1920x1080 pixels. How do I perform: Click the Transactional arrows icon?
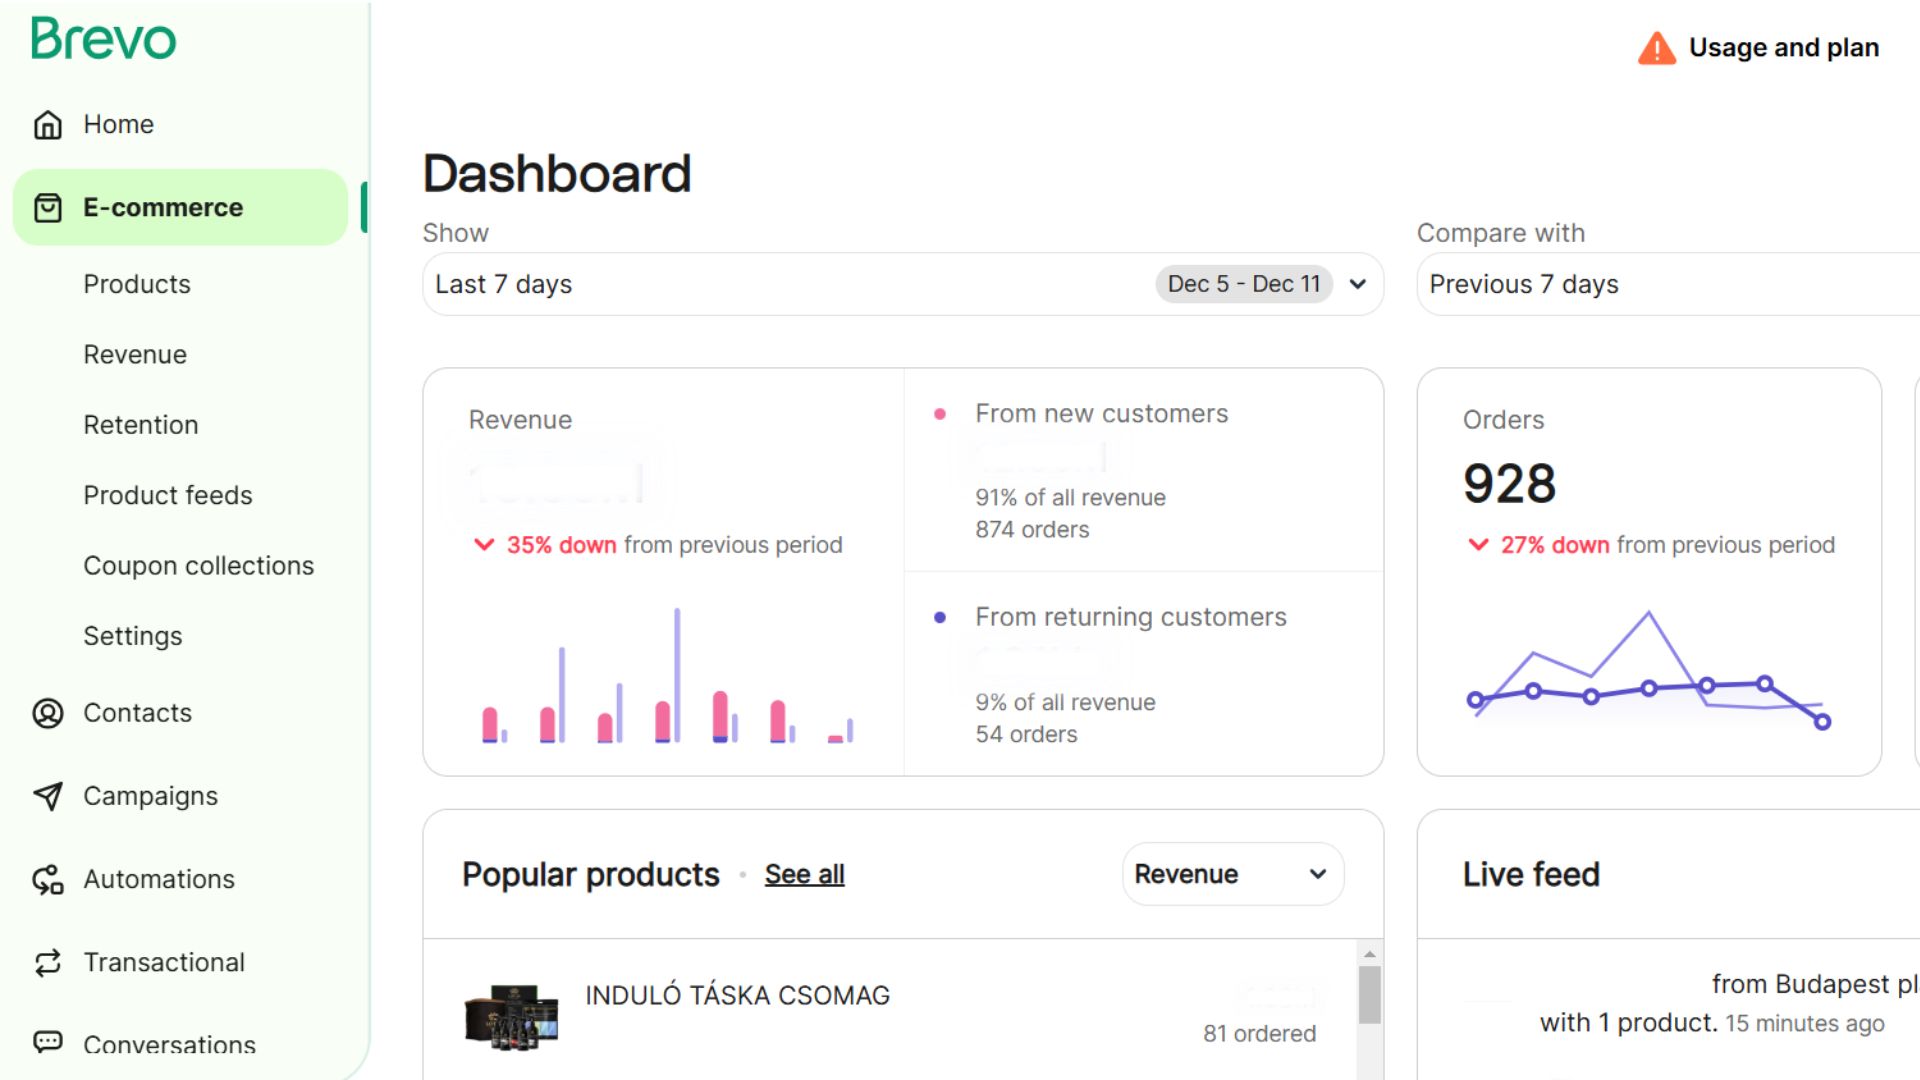click(48, 963)
